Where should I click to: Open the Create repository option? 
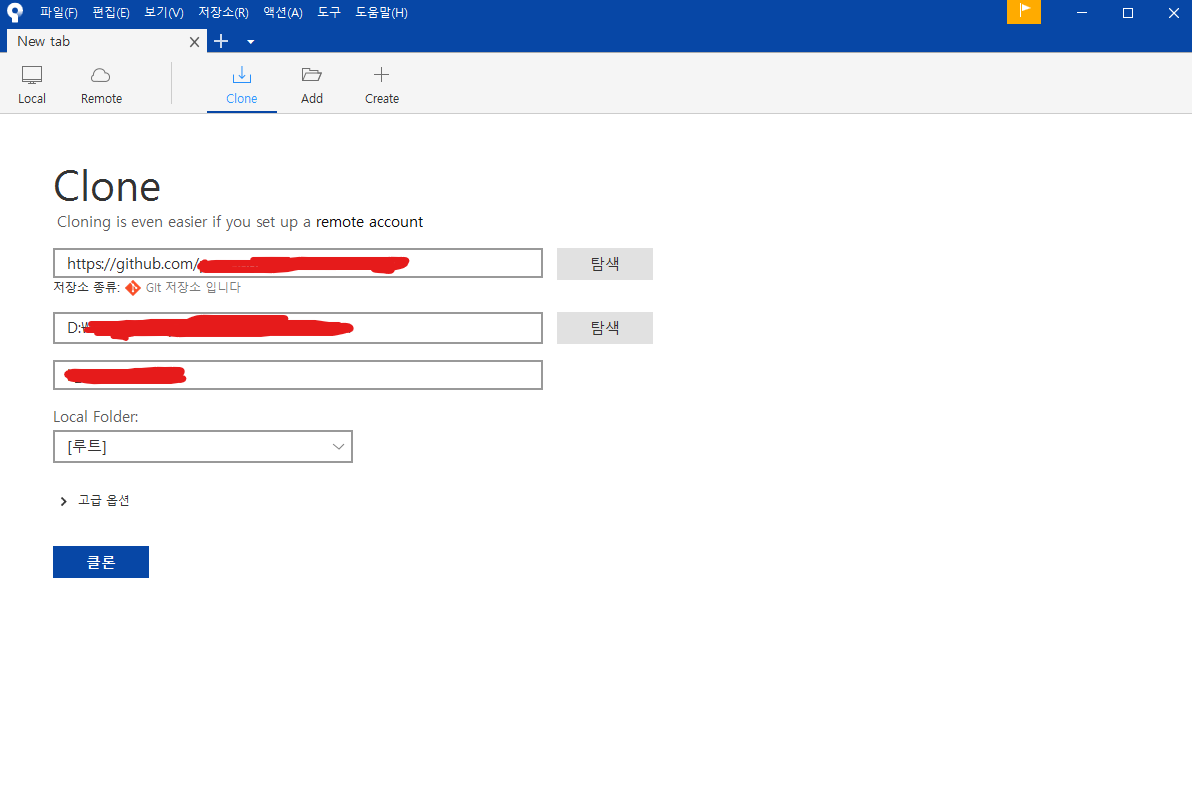tap(382, 84)
